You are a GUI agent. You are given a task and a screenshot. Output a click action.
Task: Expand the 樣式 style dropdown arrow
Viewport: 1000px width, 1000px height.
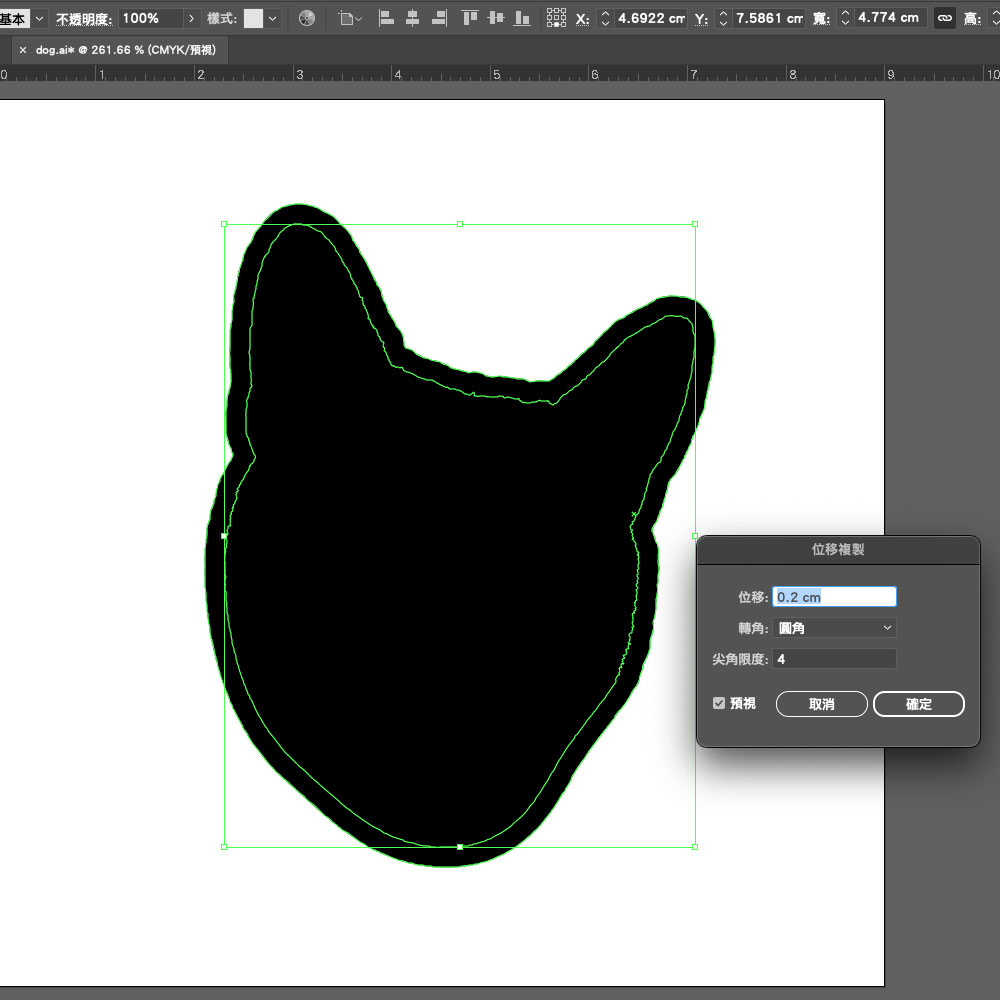[x=273, y=18]
